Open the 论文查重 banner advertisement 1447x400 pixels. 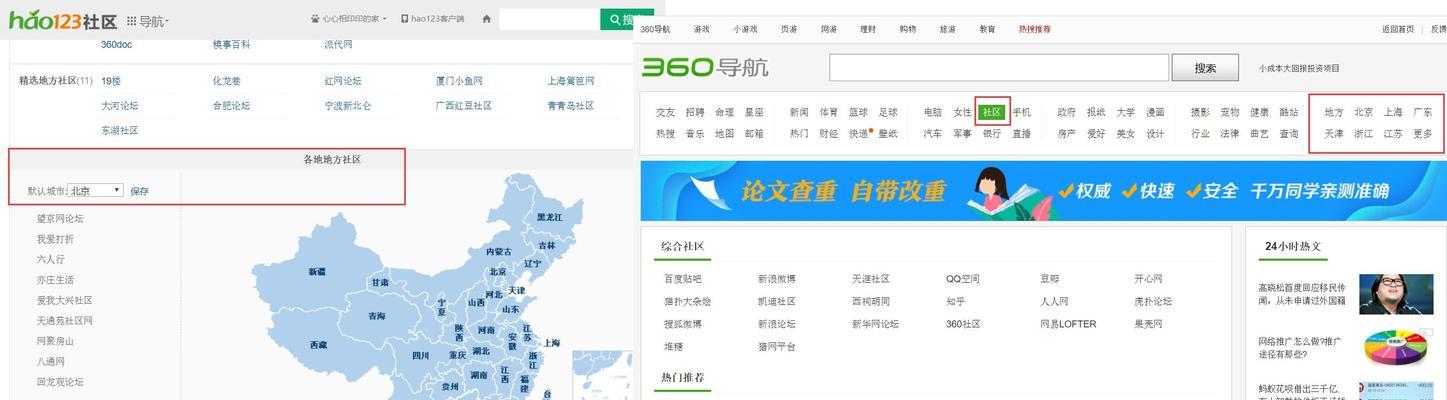[x=1043, y=190]
